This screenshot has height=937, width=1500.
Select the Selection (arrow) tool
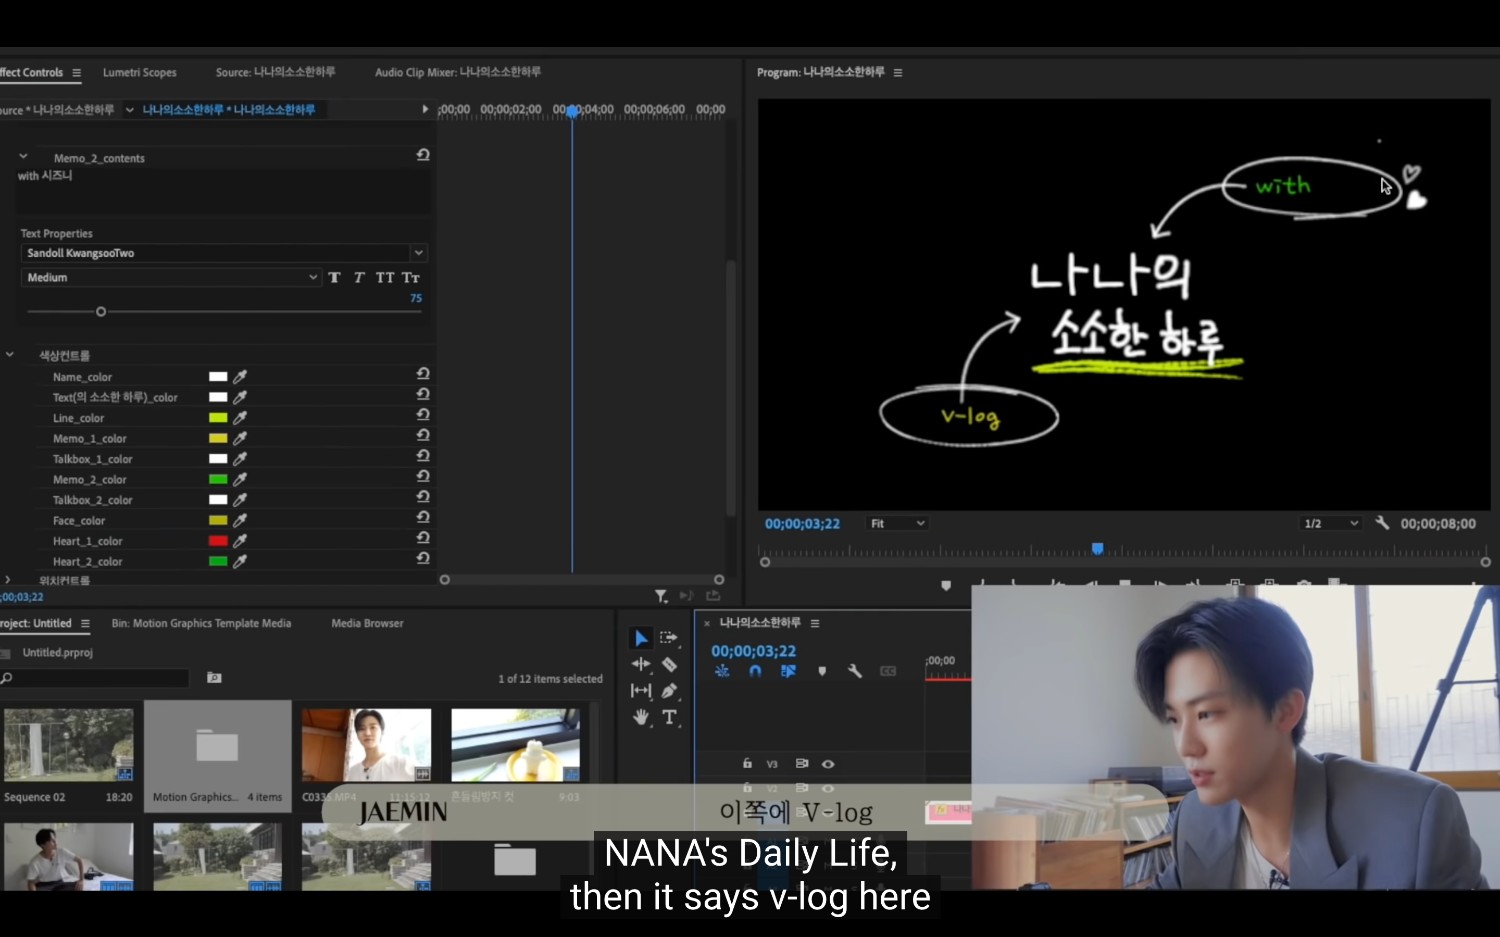641,638
